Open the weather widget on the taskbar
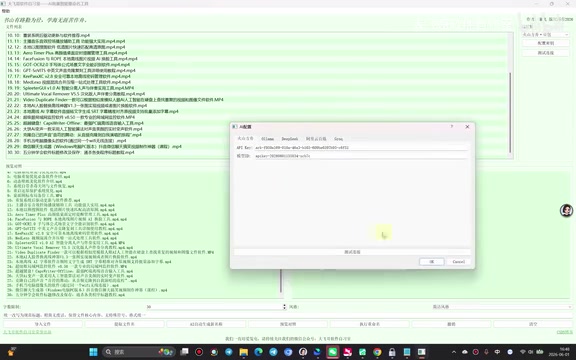 pyautogui.click(x=11, y=352)
